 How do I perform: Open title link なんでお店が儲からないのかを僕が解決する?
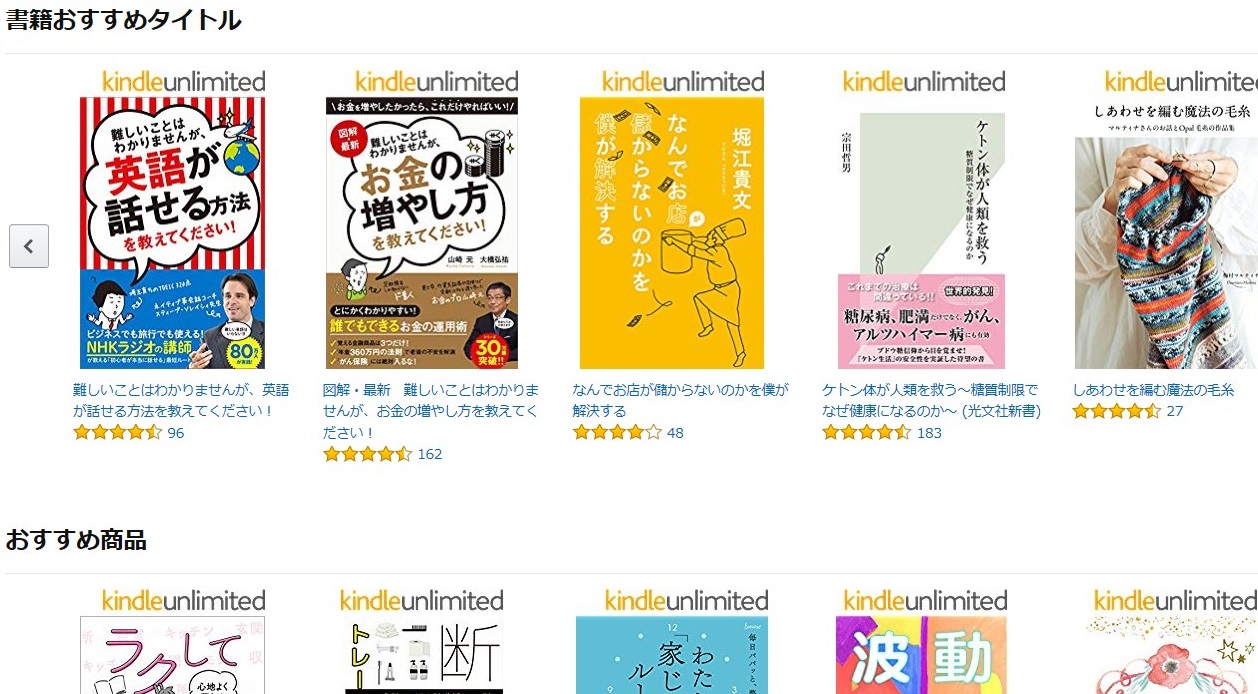tap(680, 400)
